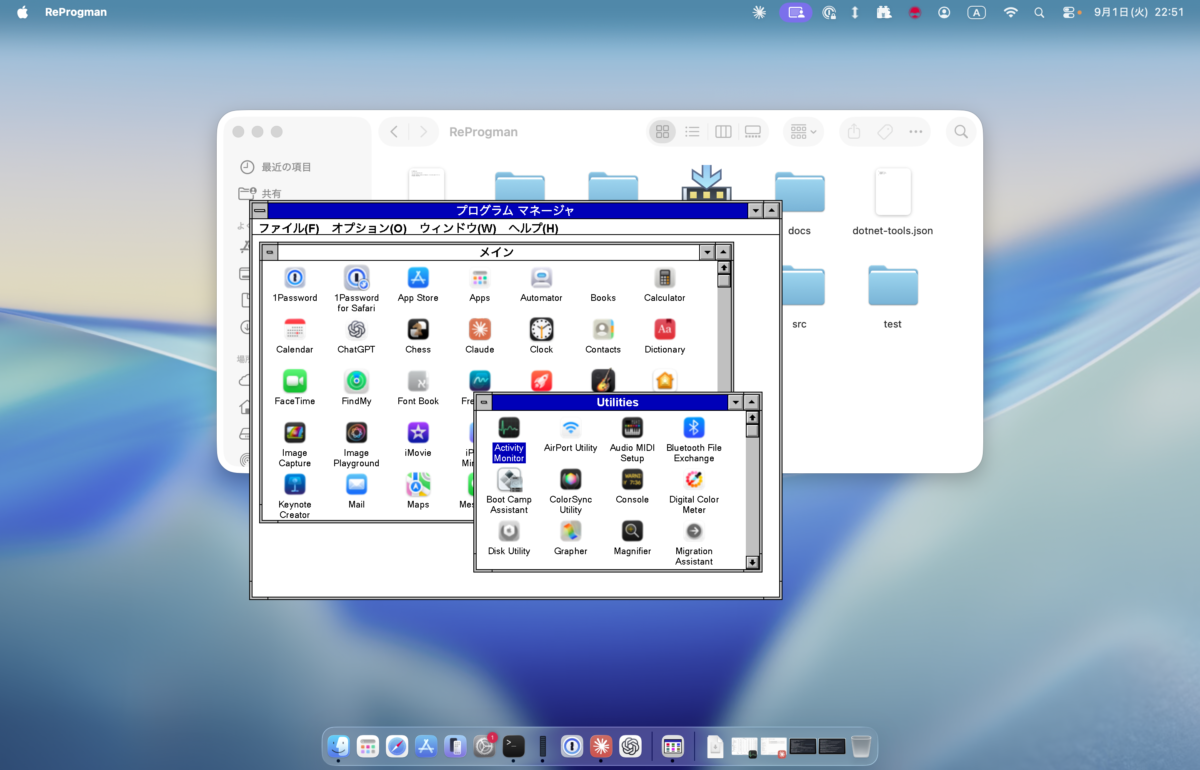Select the dotnet-tools.json file in Finder

pyautogui.click(x=893, y=192)
